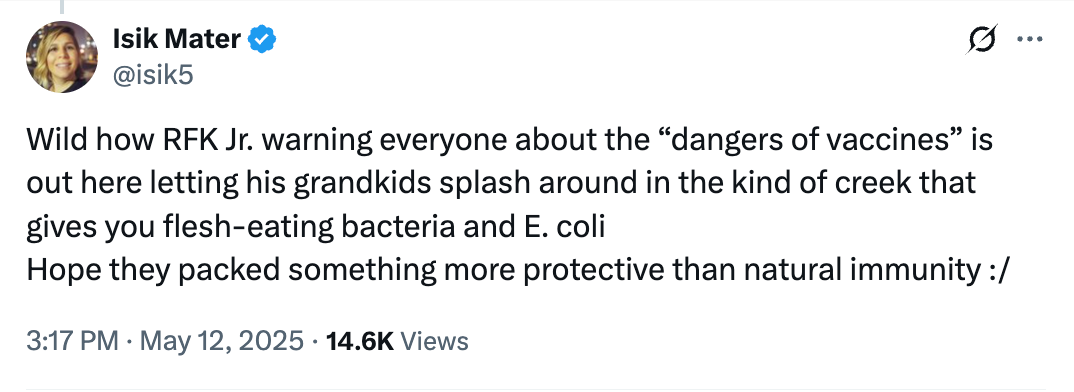Click the phrase "natural immunity"
Viewport: 1074px width, 392px height.
coord(861,271)
